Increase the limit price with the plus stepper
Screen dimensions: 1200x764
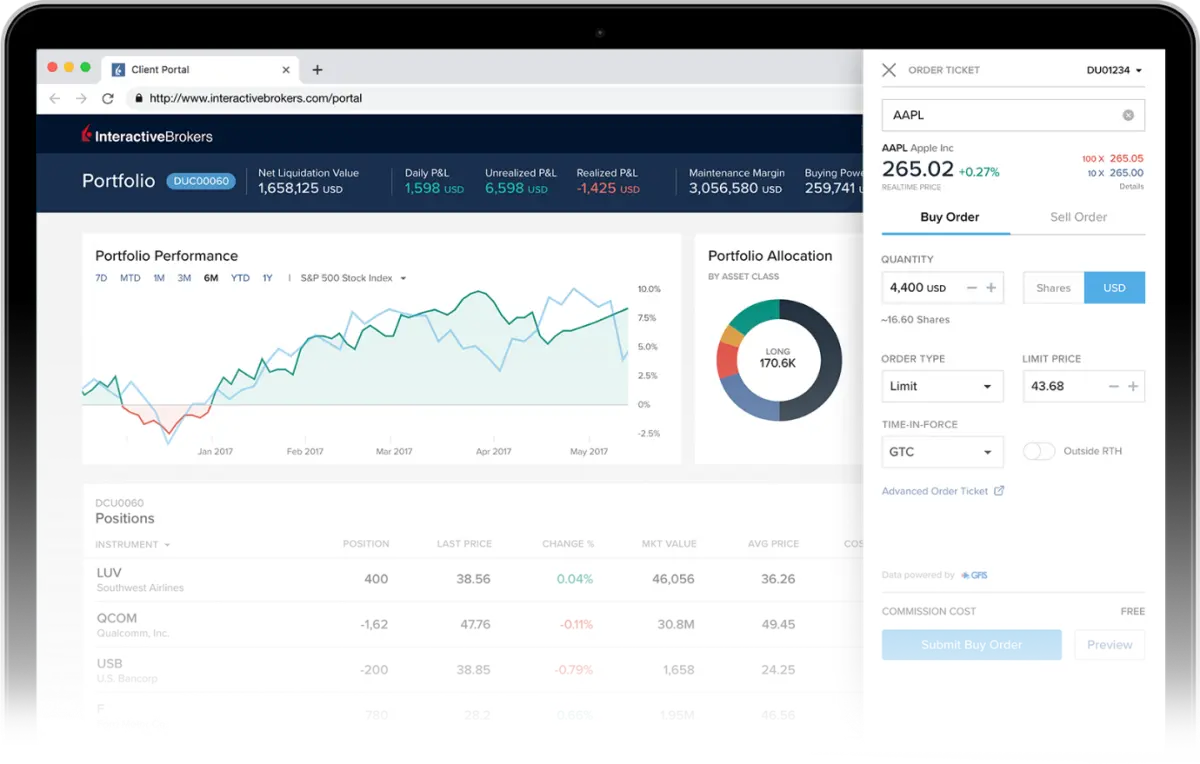pos(1134,386)
